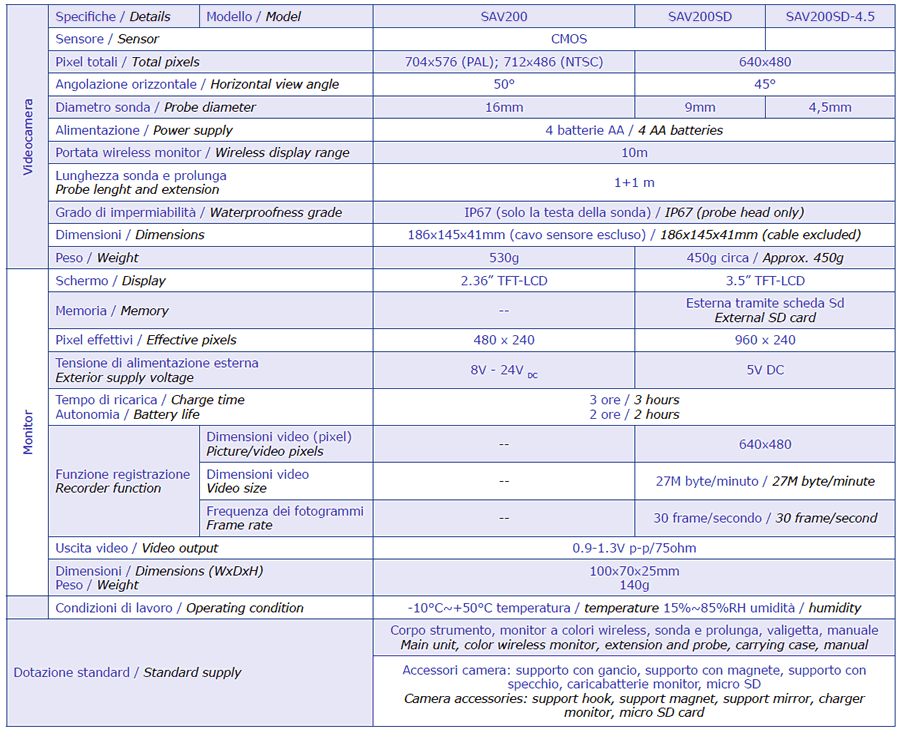
Task: Click the 4 AA batteries power supply value
Action: [634, 130]
